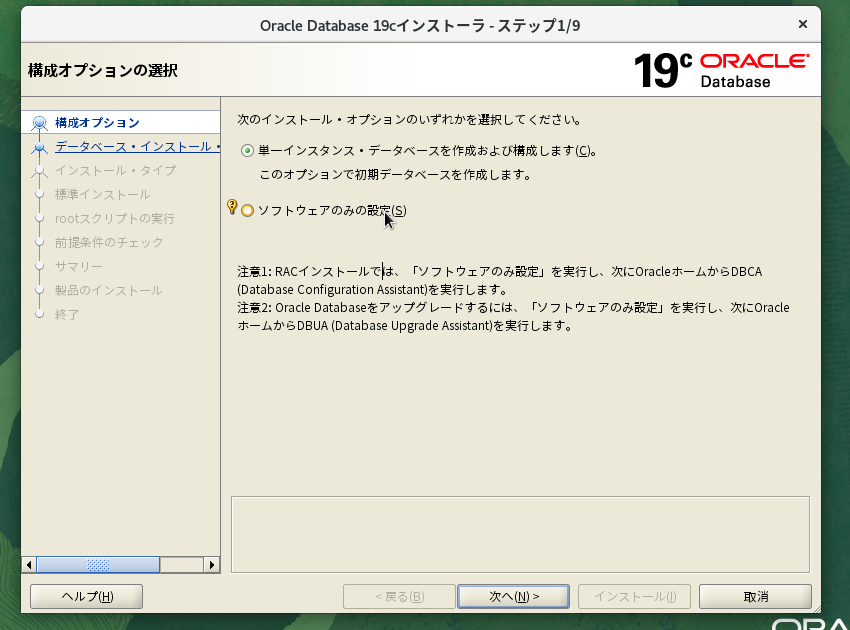Click the 終了 step in sidebar
This screenshot has height=630, width=850.
click(x=67, y=314)
